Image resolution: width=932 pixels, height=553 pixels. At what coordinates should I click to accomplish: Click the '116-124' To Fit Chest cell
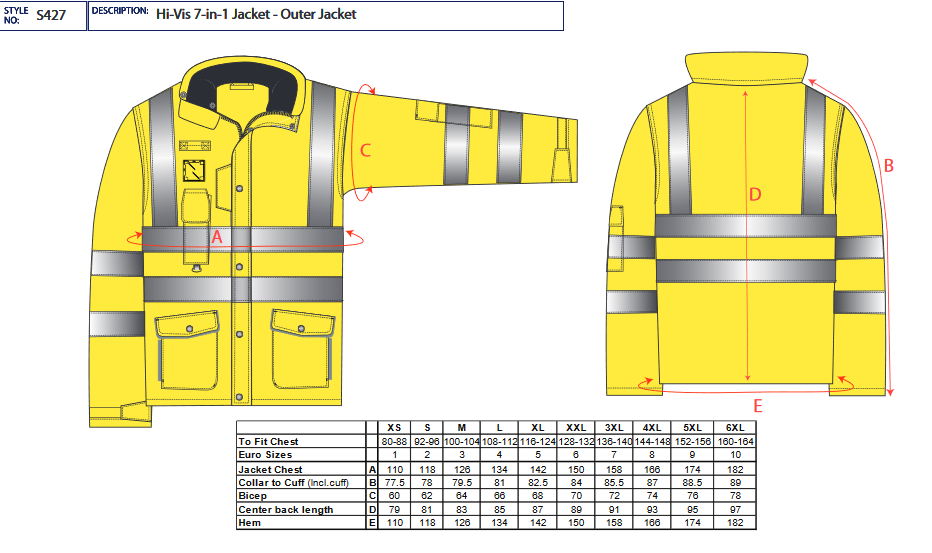point(538,442)
